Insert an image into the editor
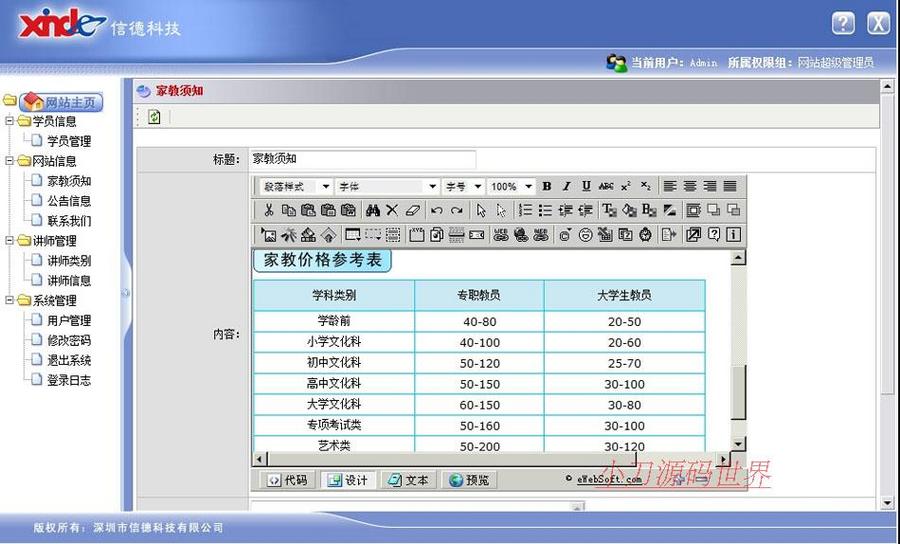The height and width of the screenshot is (544, 900). pos(269,235)
